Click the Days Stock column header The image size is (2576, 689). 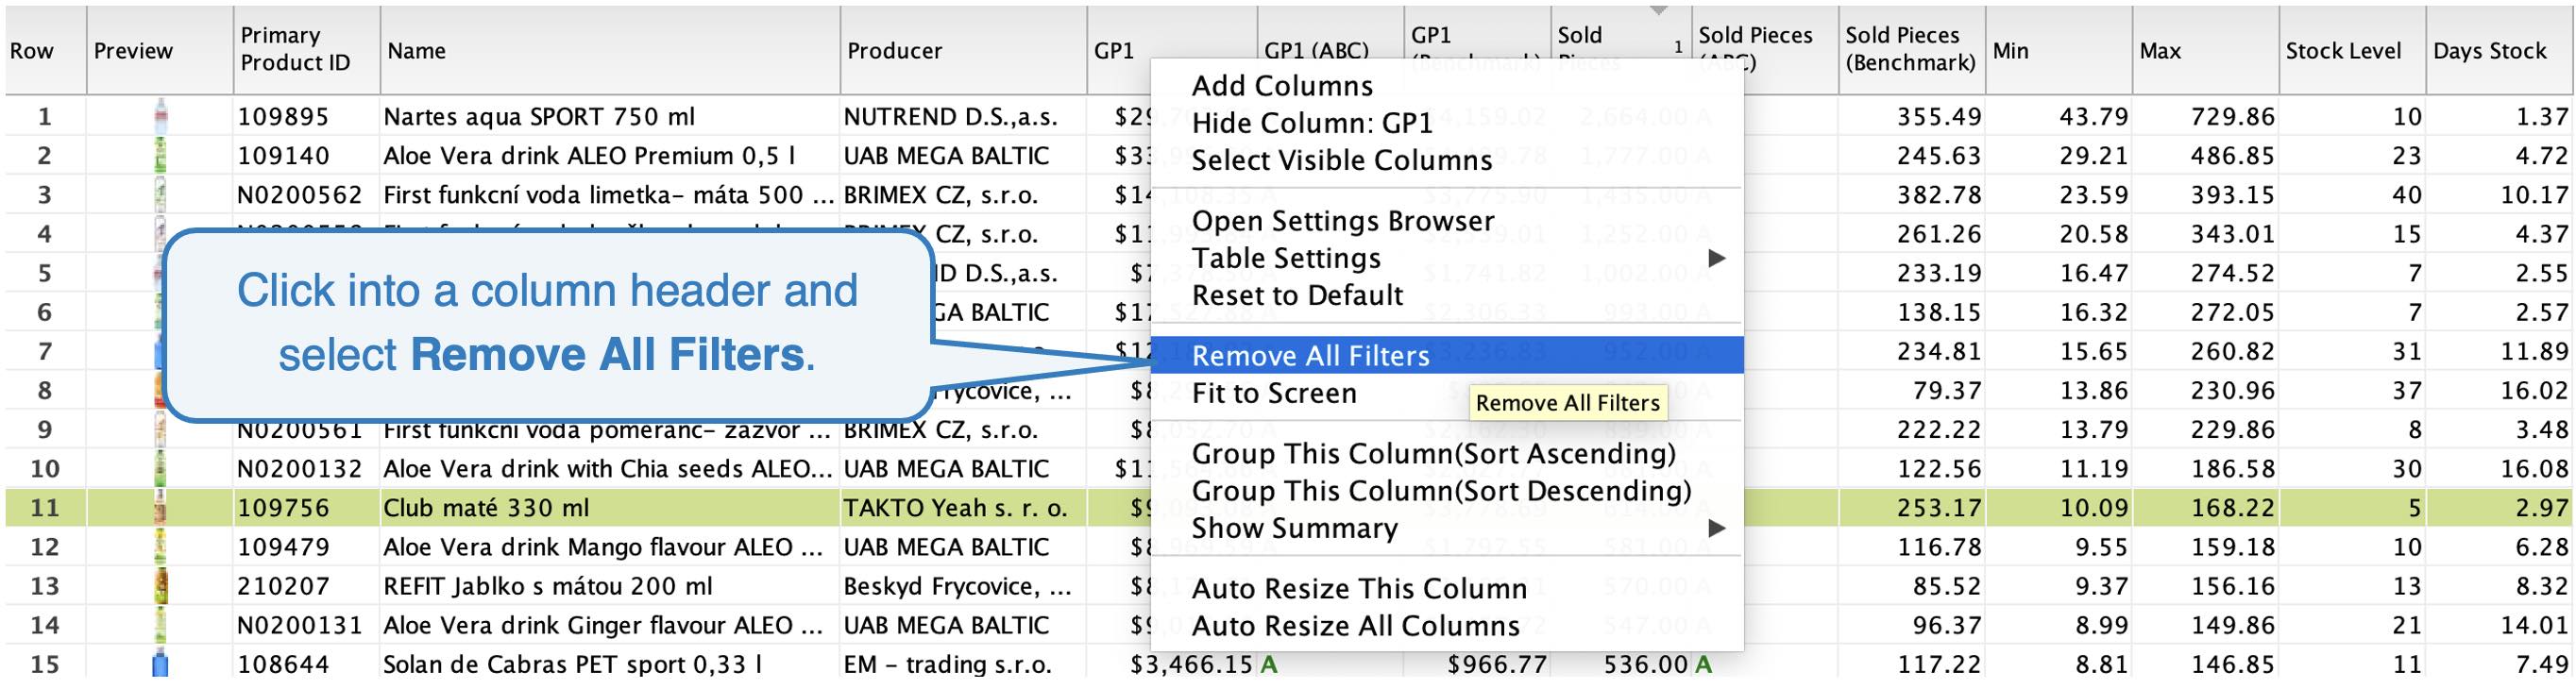(2499, 50)
